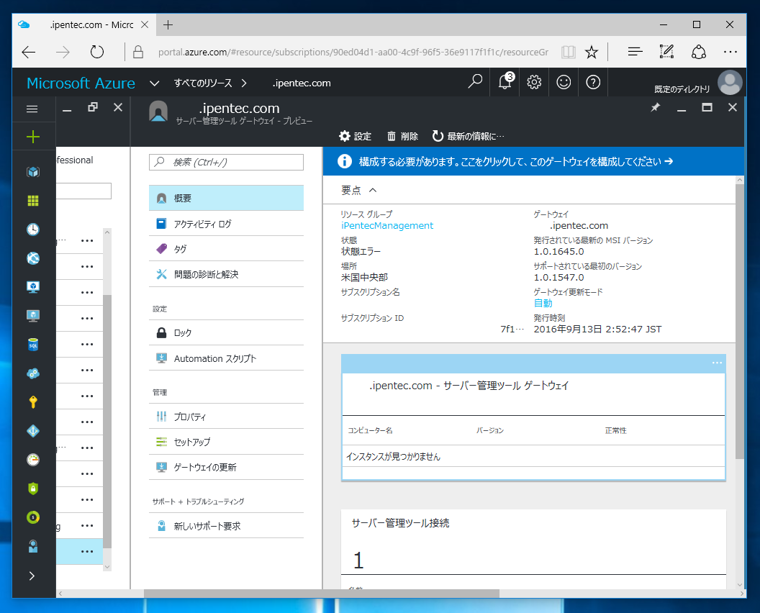Open the yellow key Subscriptions icon
This screenshot has width=760, height=613.
coord(33,402)
